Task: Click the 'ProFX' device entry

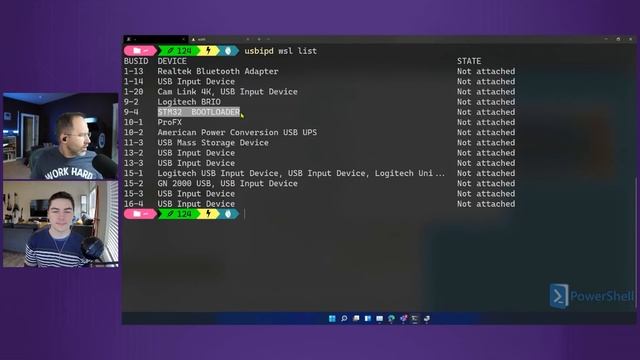Action: [x=169, y=122]
